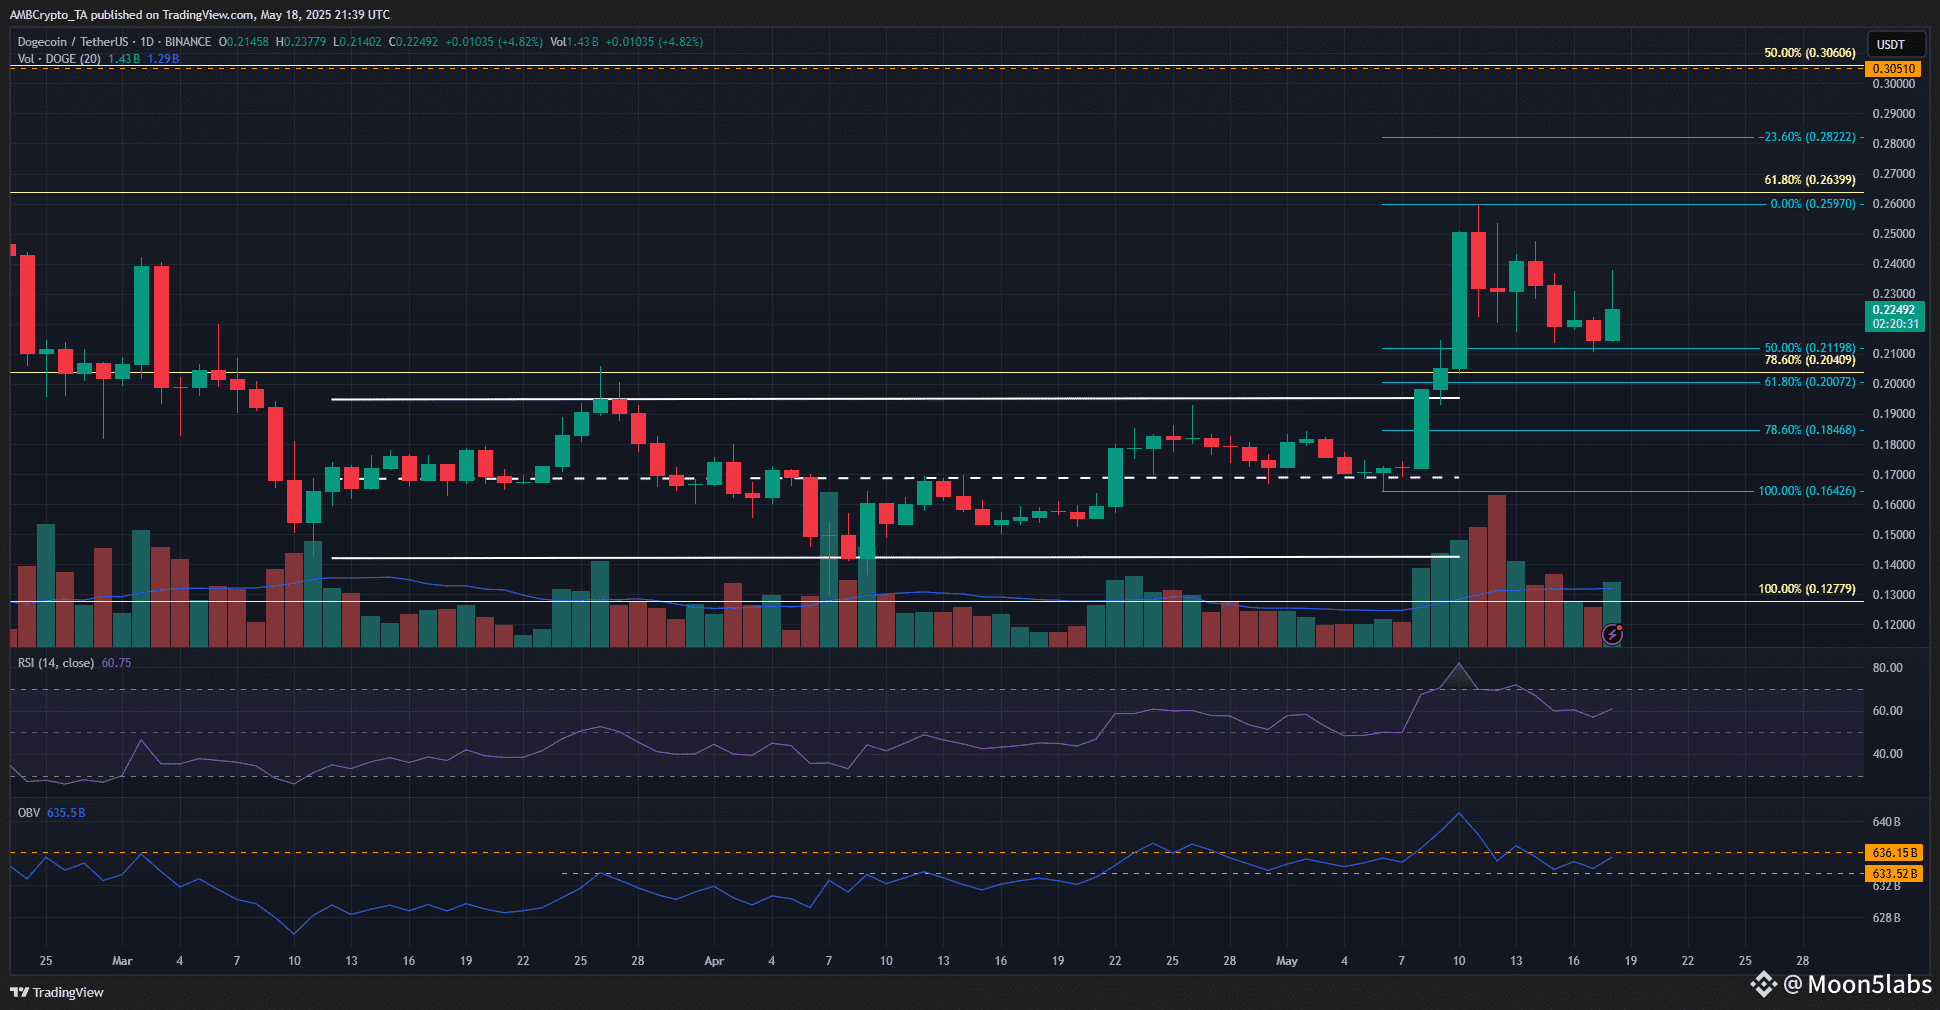Screen dimensions: 1940x1010
Task: Click the 100.00% (0.16426) Fibonacci label
Action: [x=1806, y=491]
